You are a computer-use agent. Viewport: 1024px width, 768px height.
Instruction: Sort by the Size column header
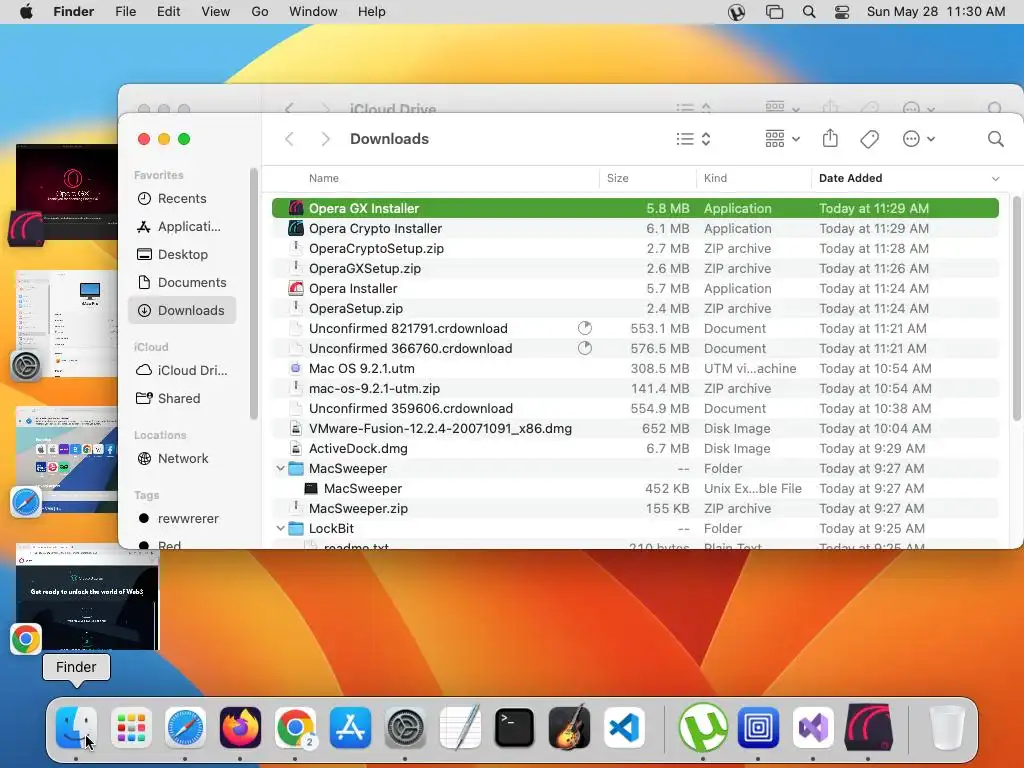[x=618, y=178]
